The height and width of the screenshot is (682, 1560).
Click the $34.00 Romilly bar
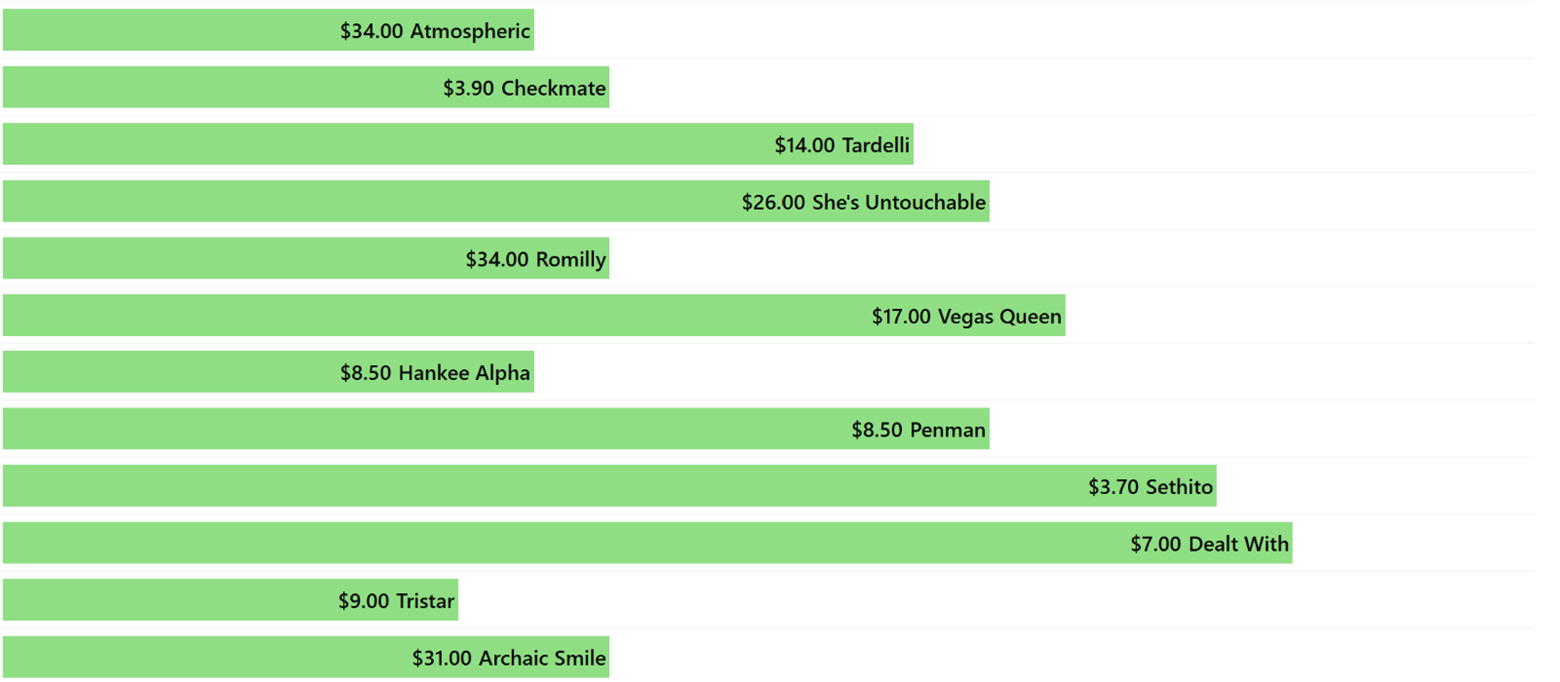tap(306, 258)
